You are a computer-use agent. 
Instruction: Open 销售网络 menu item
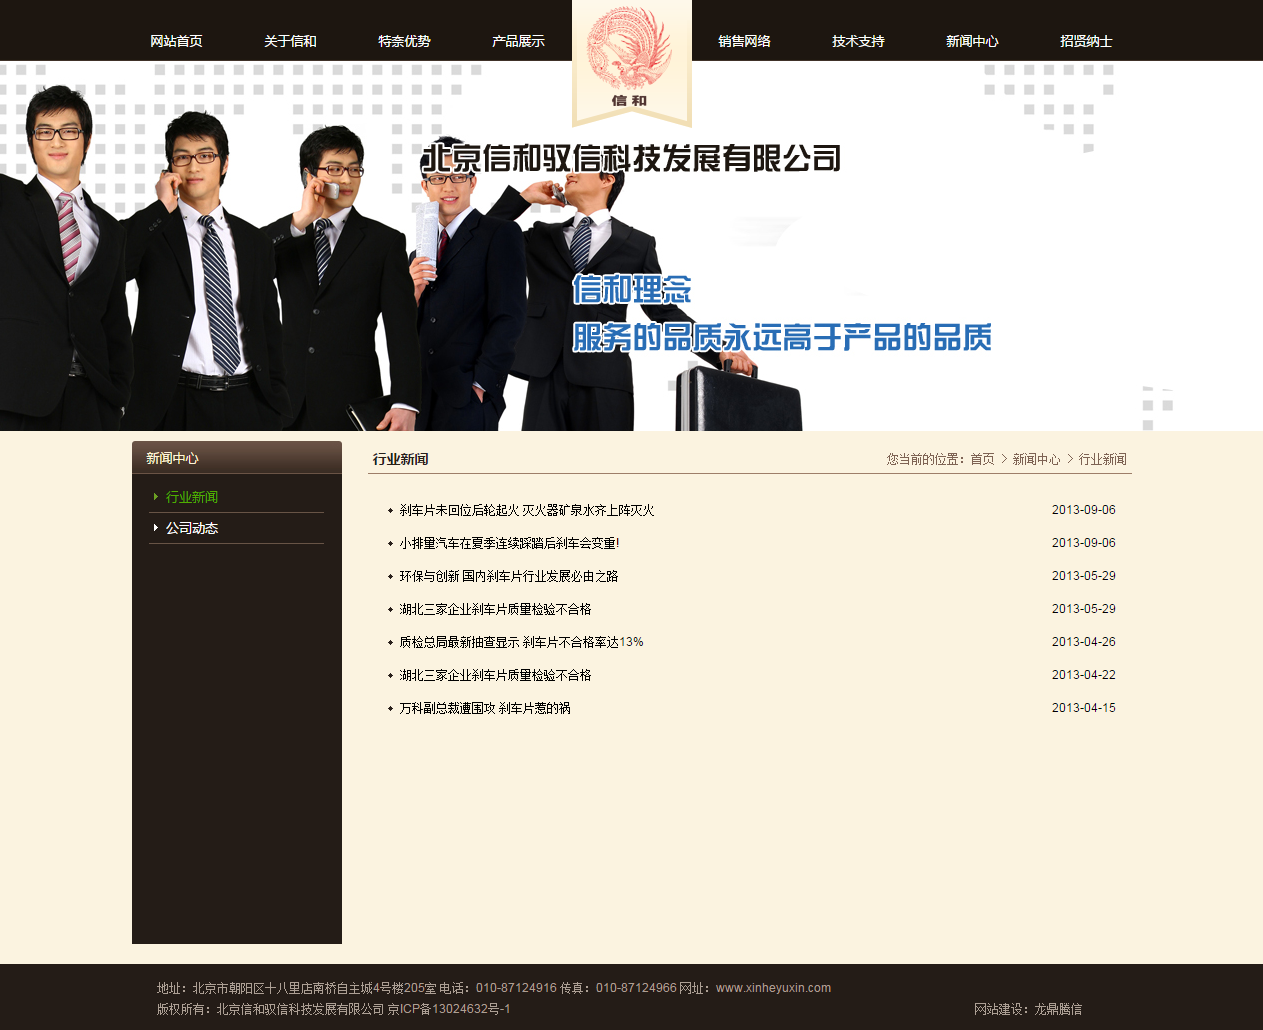tap(744, 41)
